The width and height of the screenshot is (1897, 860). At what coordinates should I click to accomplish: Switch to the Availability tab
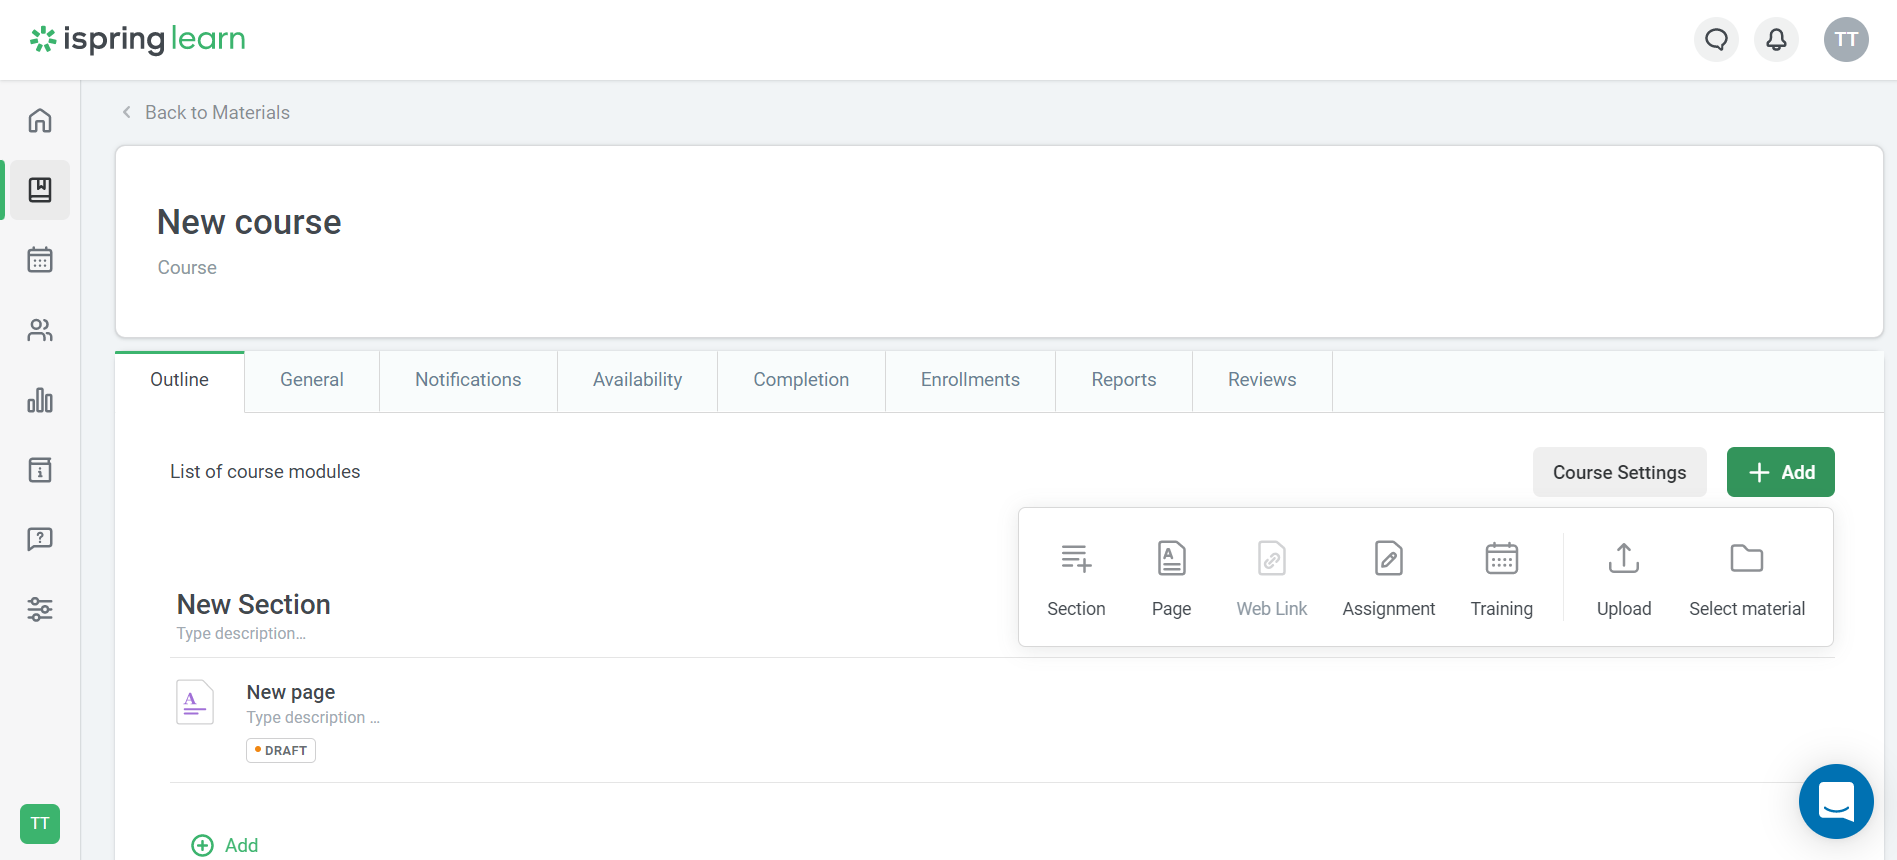[x=638, y=380]
